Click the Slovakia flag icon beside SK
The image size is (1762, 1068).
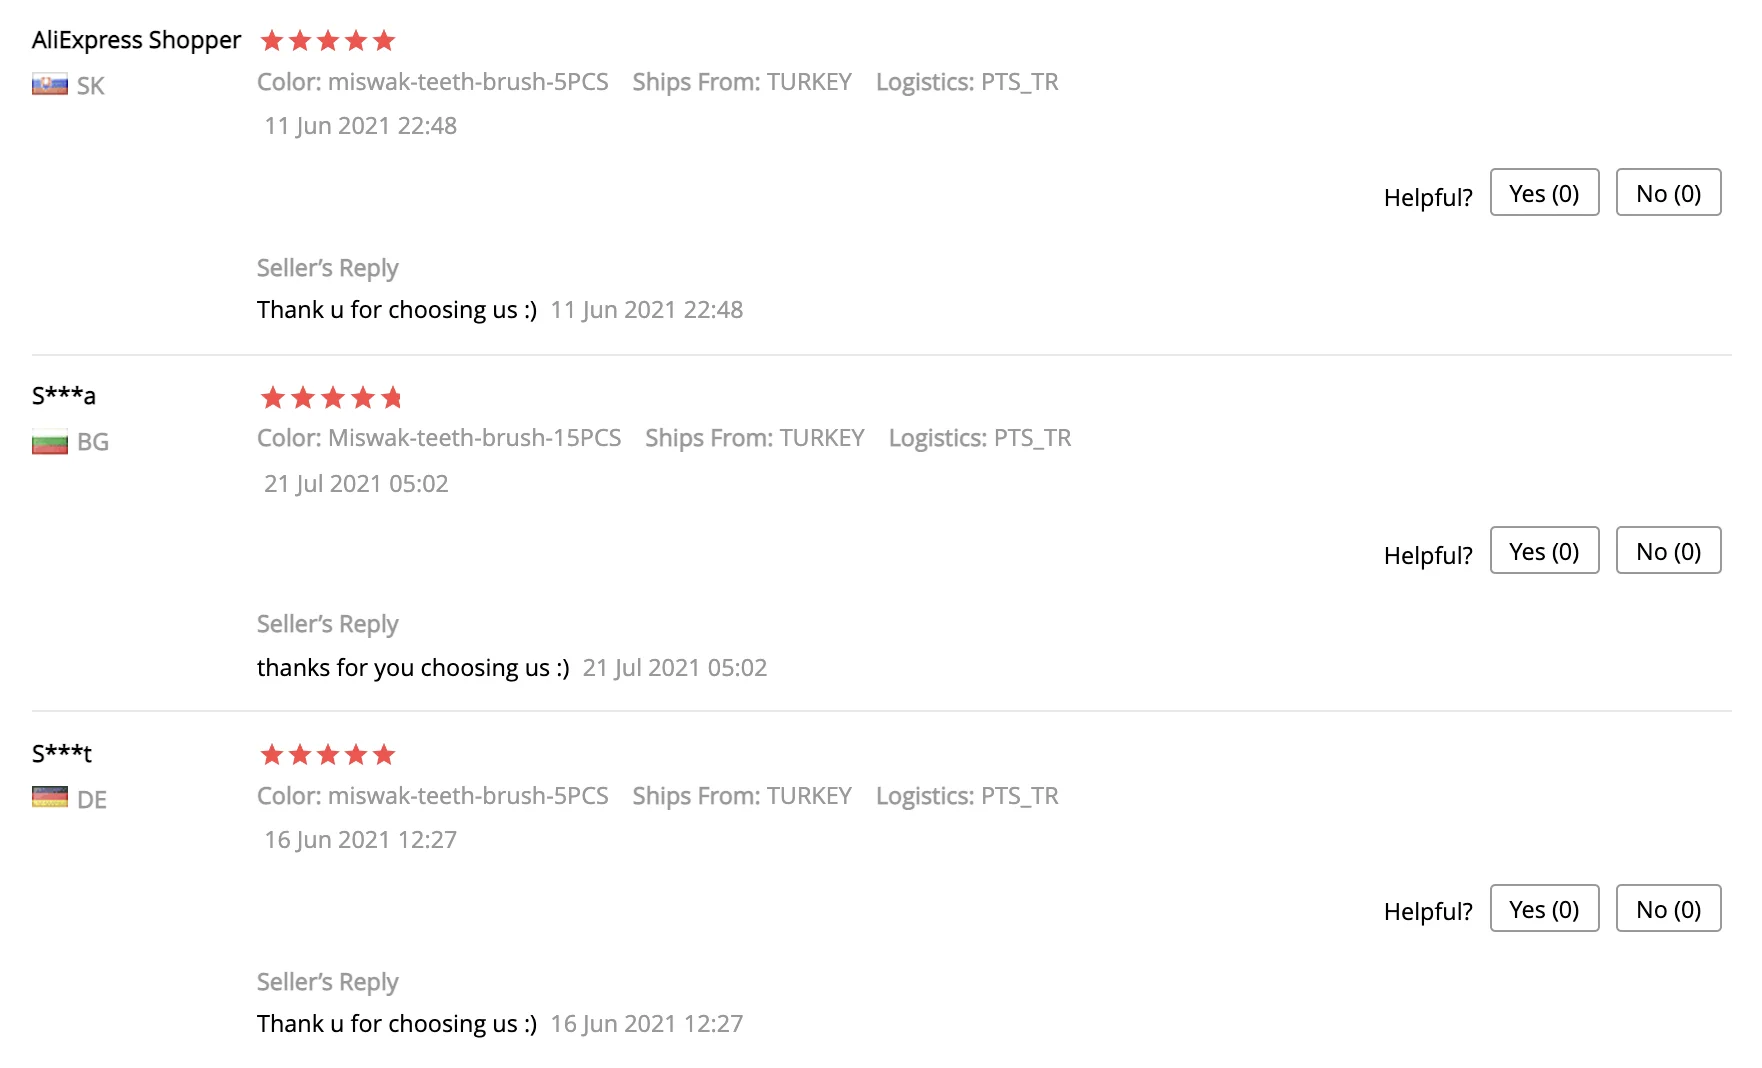[x=49, y=85]
